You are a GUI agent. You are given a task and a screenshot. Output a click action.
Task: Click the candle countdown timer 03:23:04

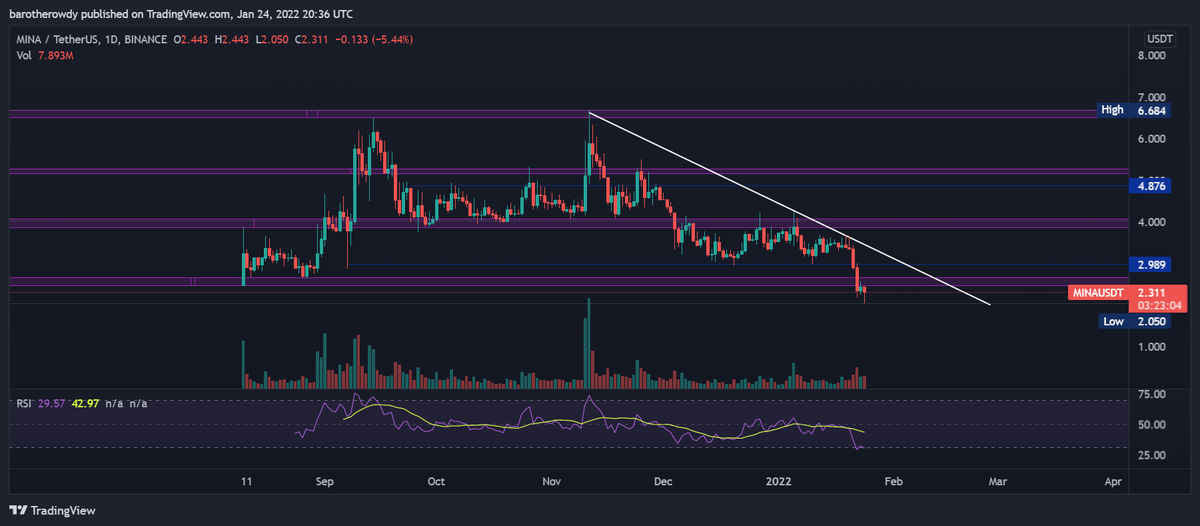tap(1159, 306)
